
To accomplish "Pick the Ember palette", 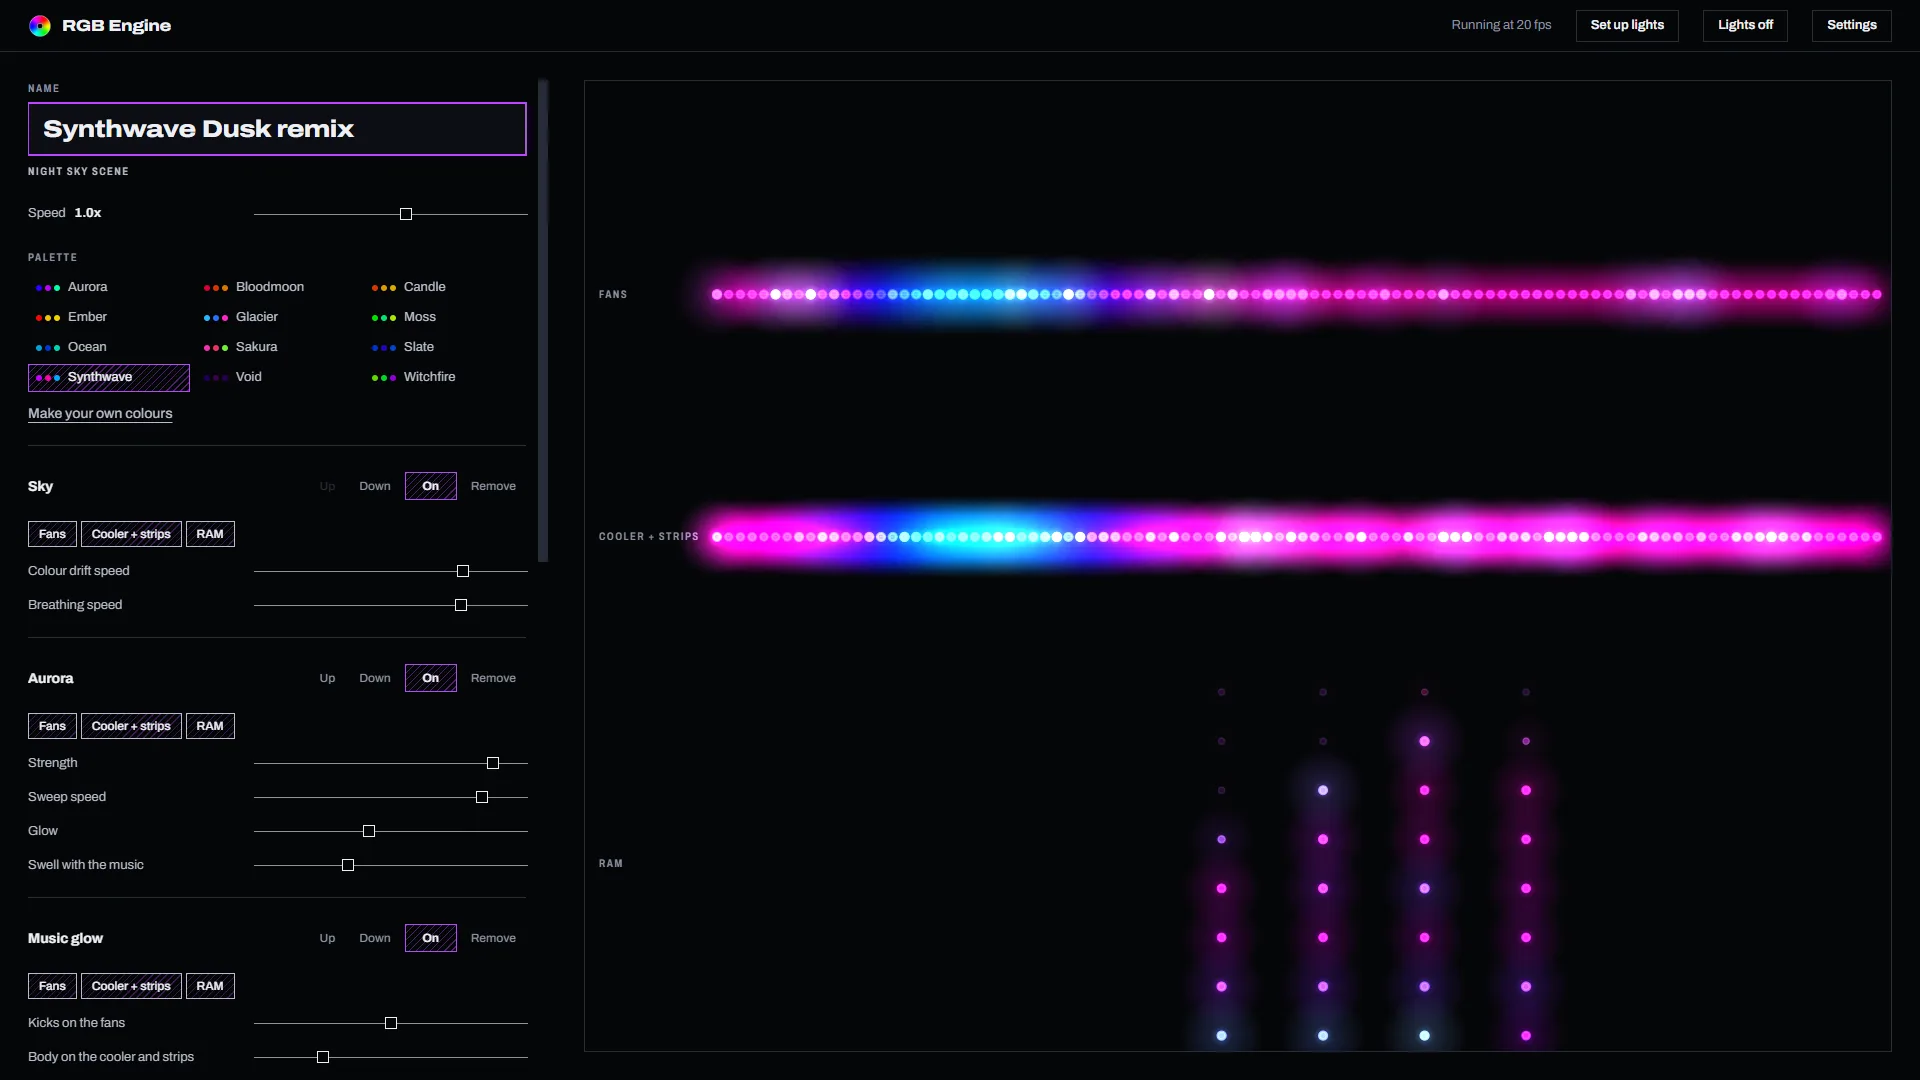I will pyautogui.click(x=109, y=317).
